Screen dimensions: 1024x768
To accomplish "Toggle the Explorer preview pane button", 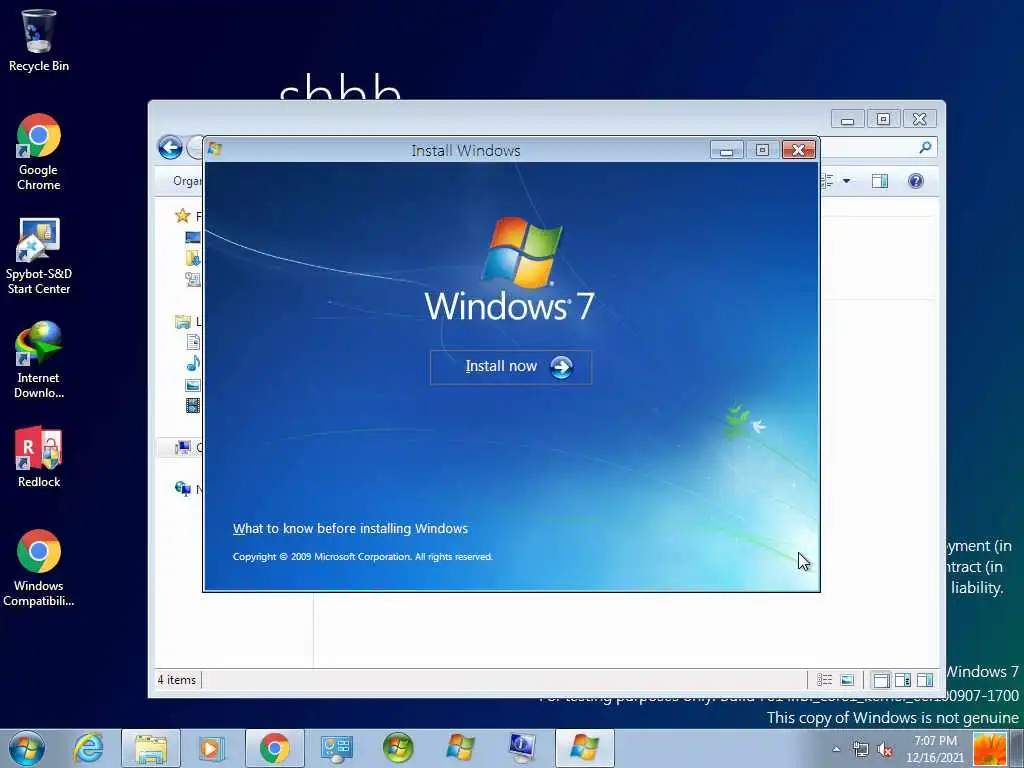I will tap(880, 181).
